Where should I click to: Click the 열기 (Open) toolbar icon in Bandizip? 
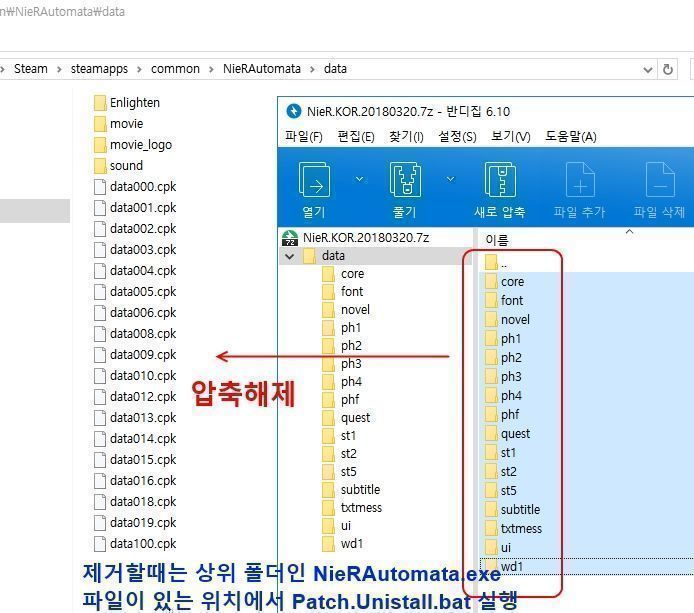click(x=314, y=189)
